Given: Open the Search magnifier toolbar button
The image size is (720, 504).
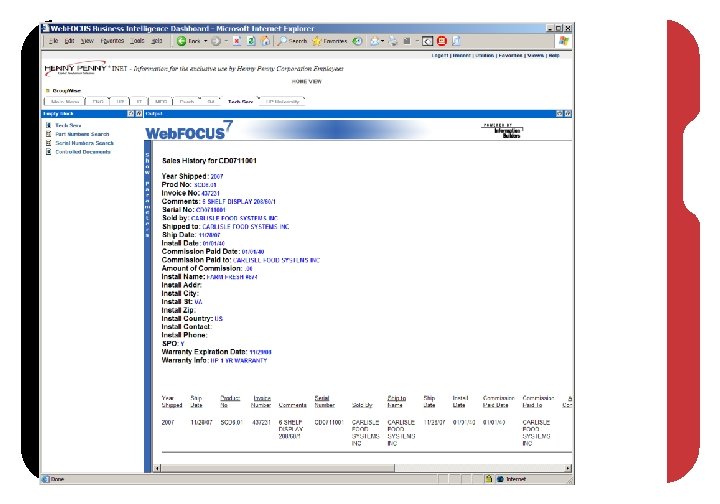Looking at the screenshot, I should (x=292, y=41).
